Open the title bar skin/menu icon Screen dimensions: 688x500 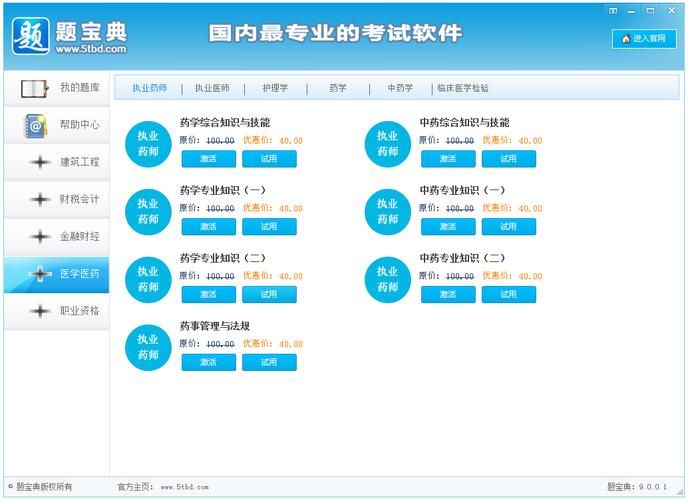pos(613,11)
